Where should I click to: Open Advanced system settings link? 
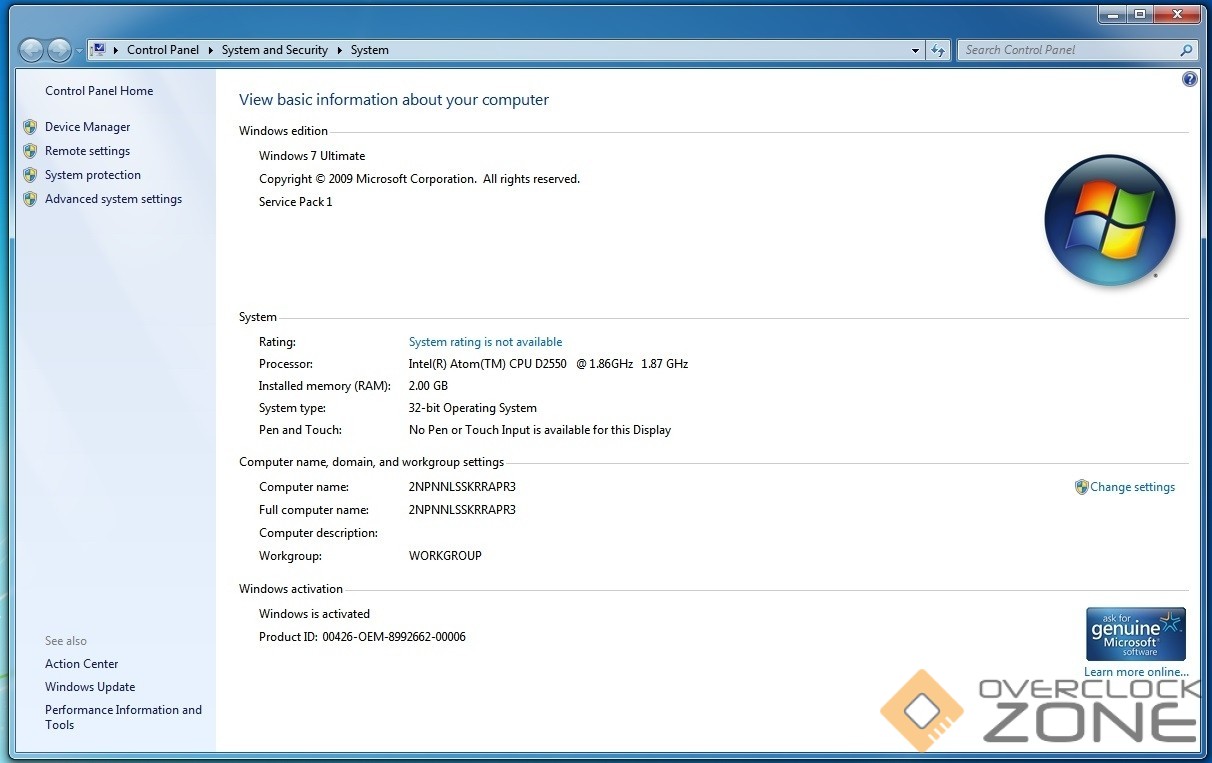113,199
